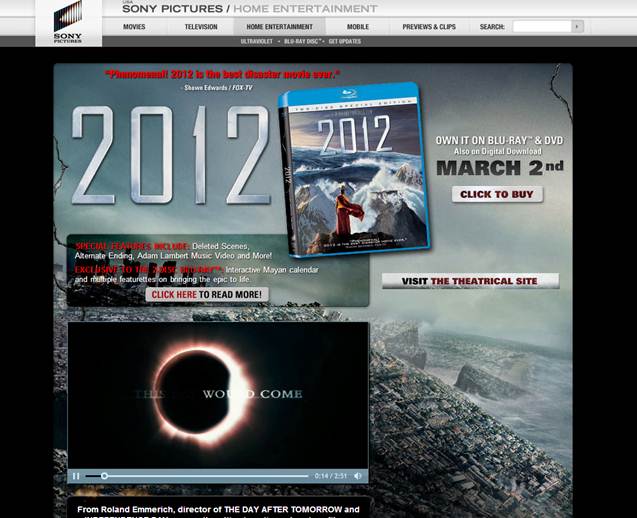
Task: Visit the theatrical site button
Action: (x=470, y=281)
